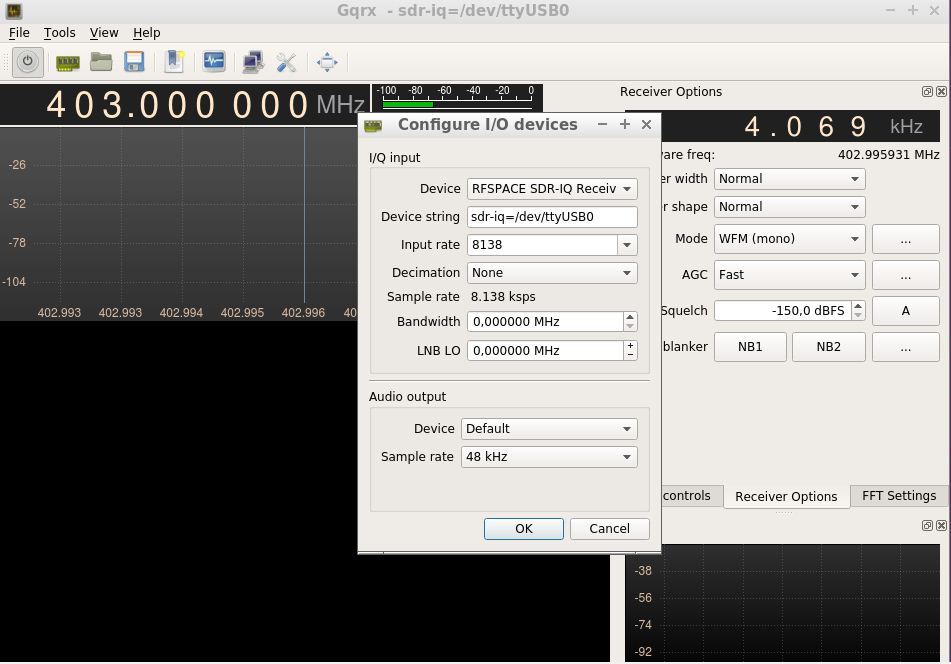Click the Input rate field showing 8138
The height and width of the screenshot is (664, 951).
point(543,245)
